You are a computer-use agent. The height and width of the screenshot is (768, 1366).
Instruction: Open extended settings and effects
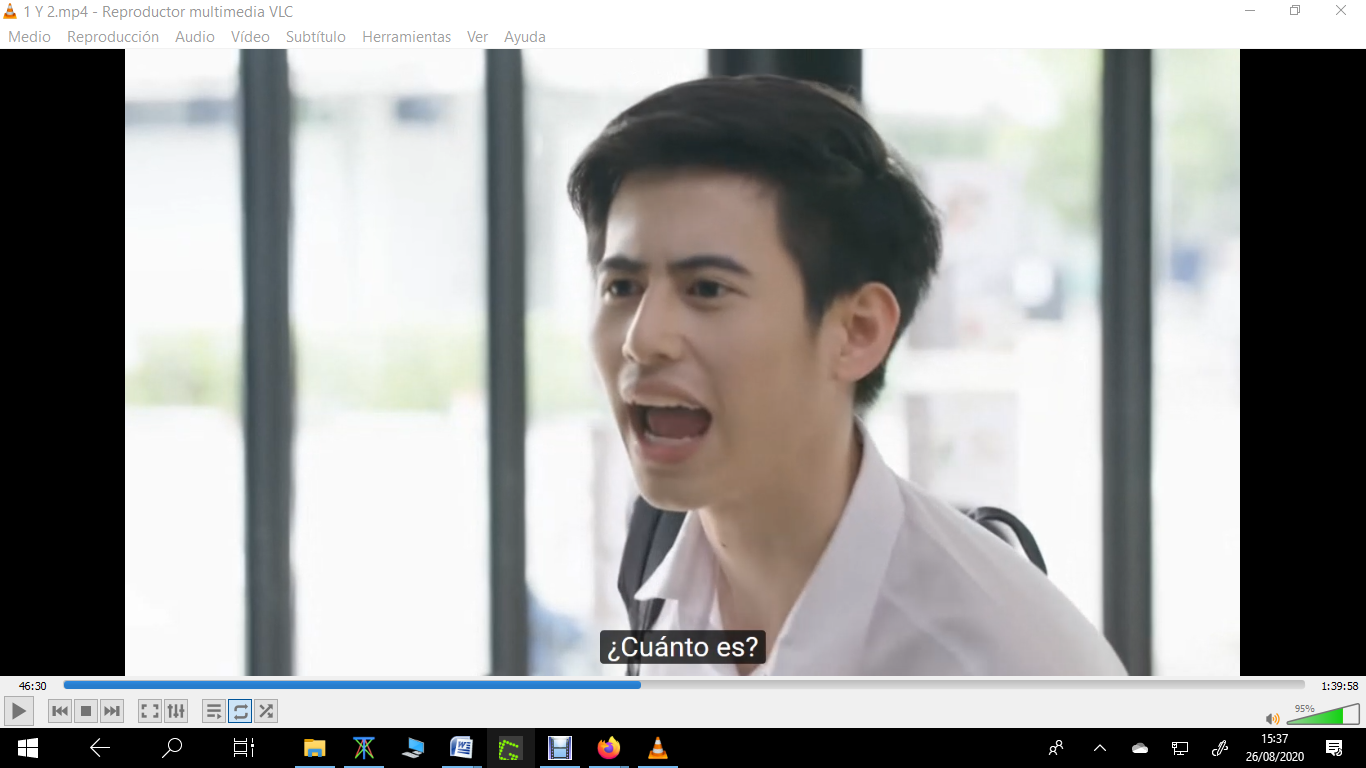[176, 711]
